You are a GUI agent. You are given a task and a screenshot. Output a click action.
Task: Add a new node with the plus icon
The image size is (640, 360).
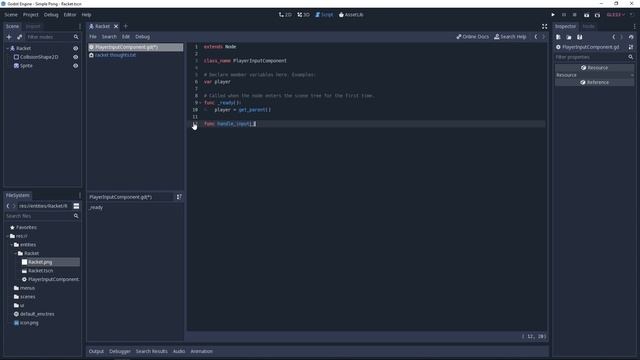pyautogui.click(x=9, y=37)
